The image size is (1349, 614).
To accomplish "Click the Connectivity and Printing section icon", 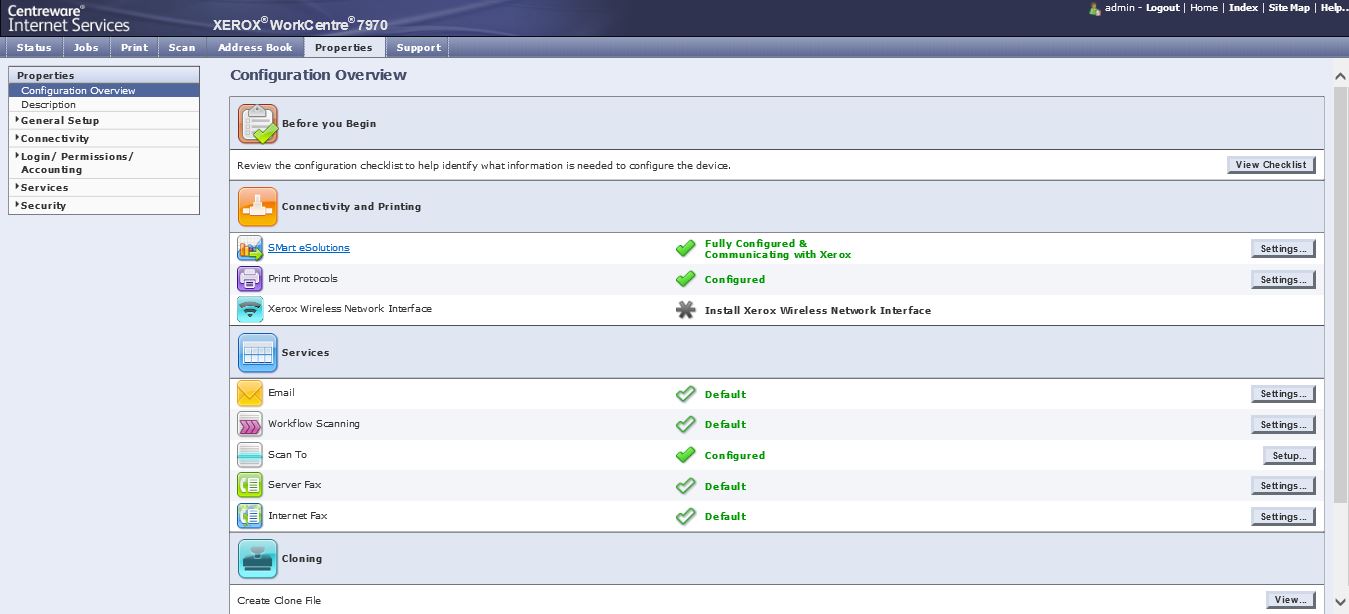I will click(257, 207).
